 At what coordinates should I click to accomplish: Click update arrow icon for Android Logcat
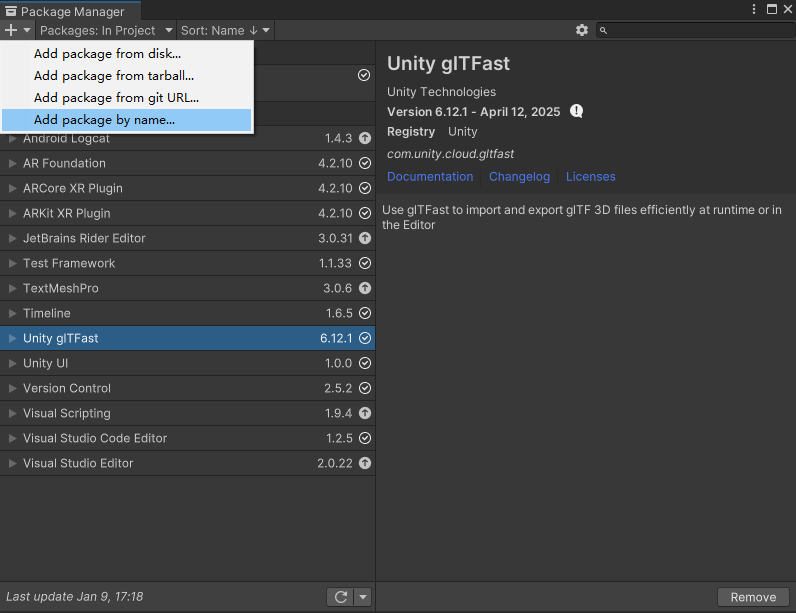click(x=365, y=138)
